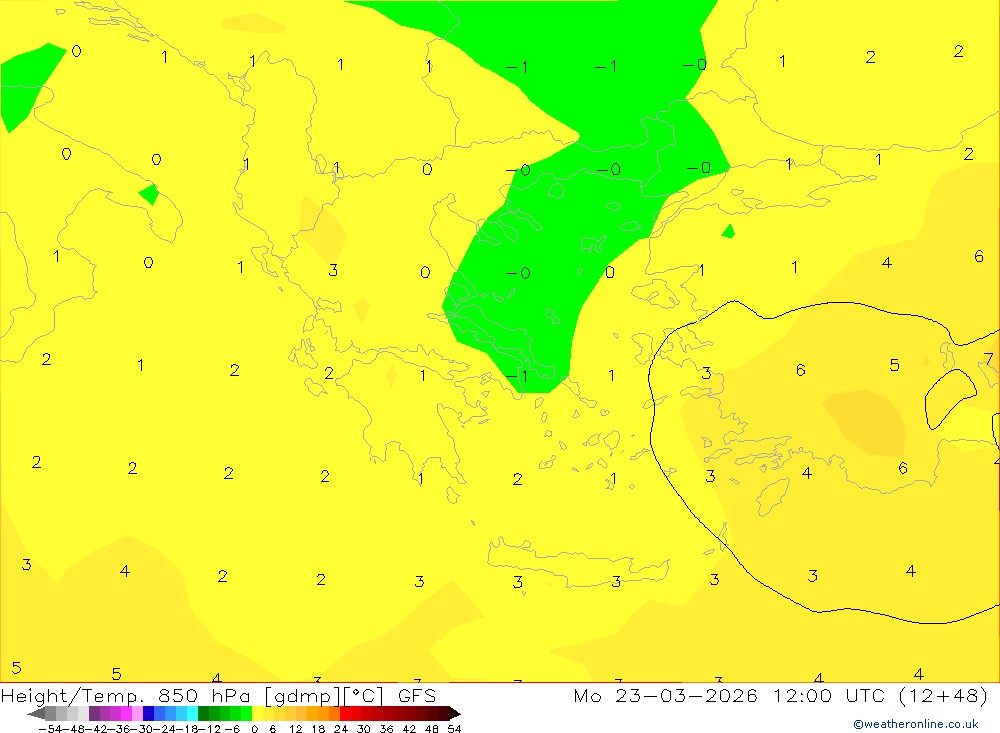Pick the bright red legend swatch above 24

pos(345,714)
